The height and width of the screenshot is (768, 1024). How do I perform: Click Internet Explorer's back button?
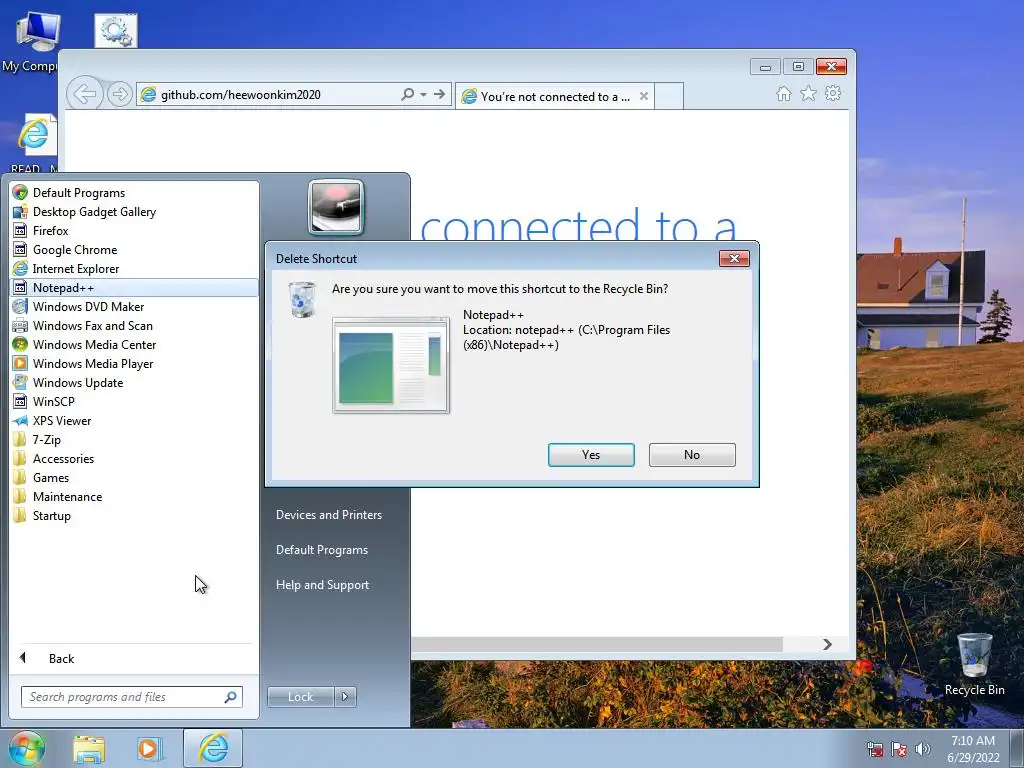(85, 94)
